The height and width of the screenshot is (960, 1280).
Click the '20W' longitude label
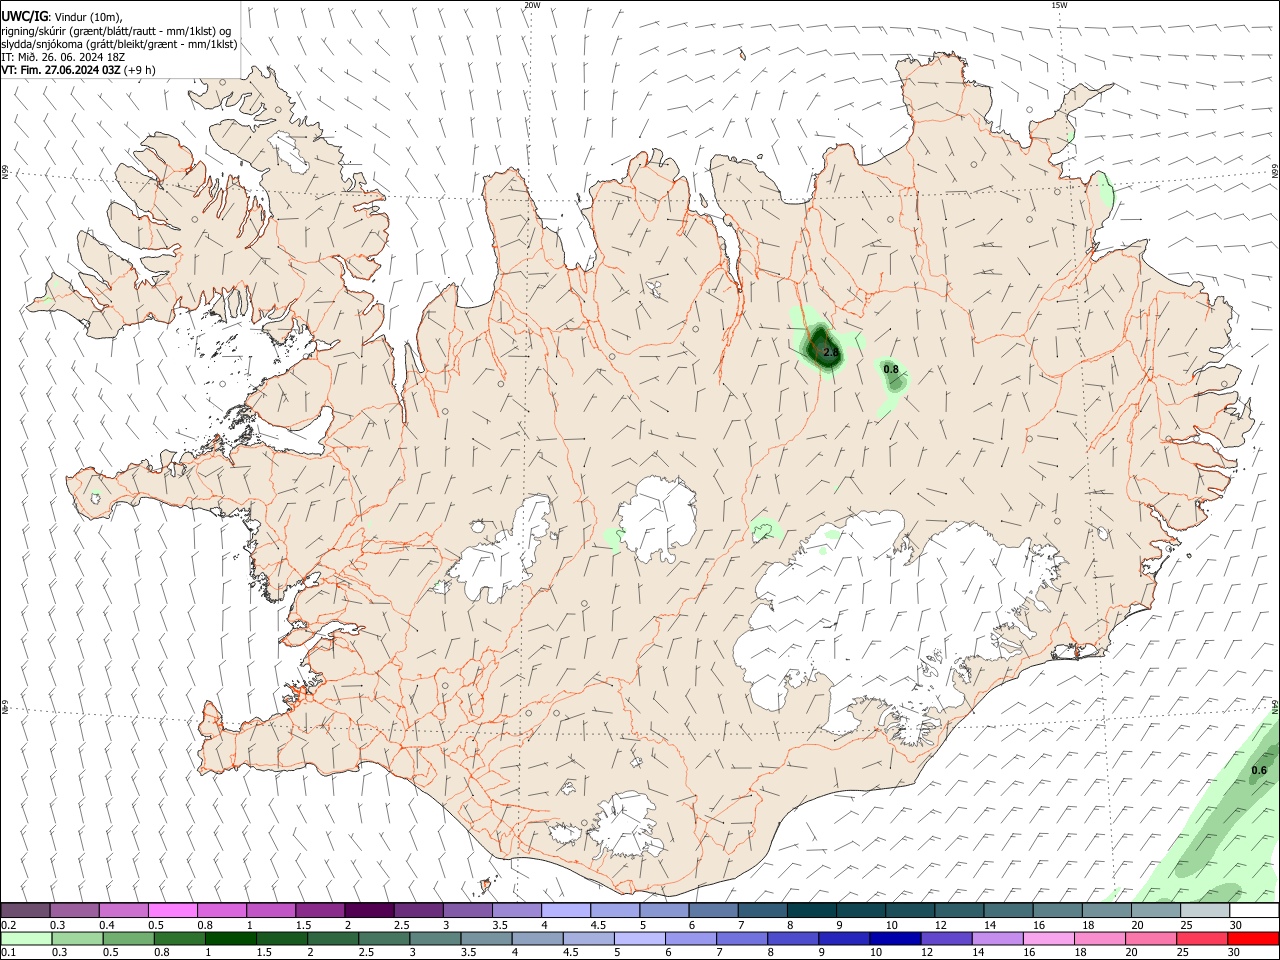tap(532, 5)
